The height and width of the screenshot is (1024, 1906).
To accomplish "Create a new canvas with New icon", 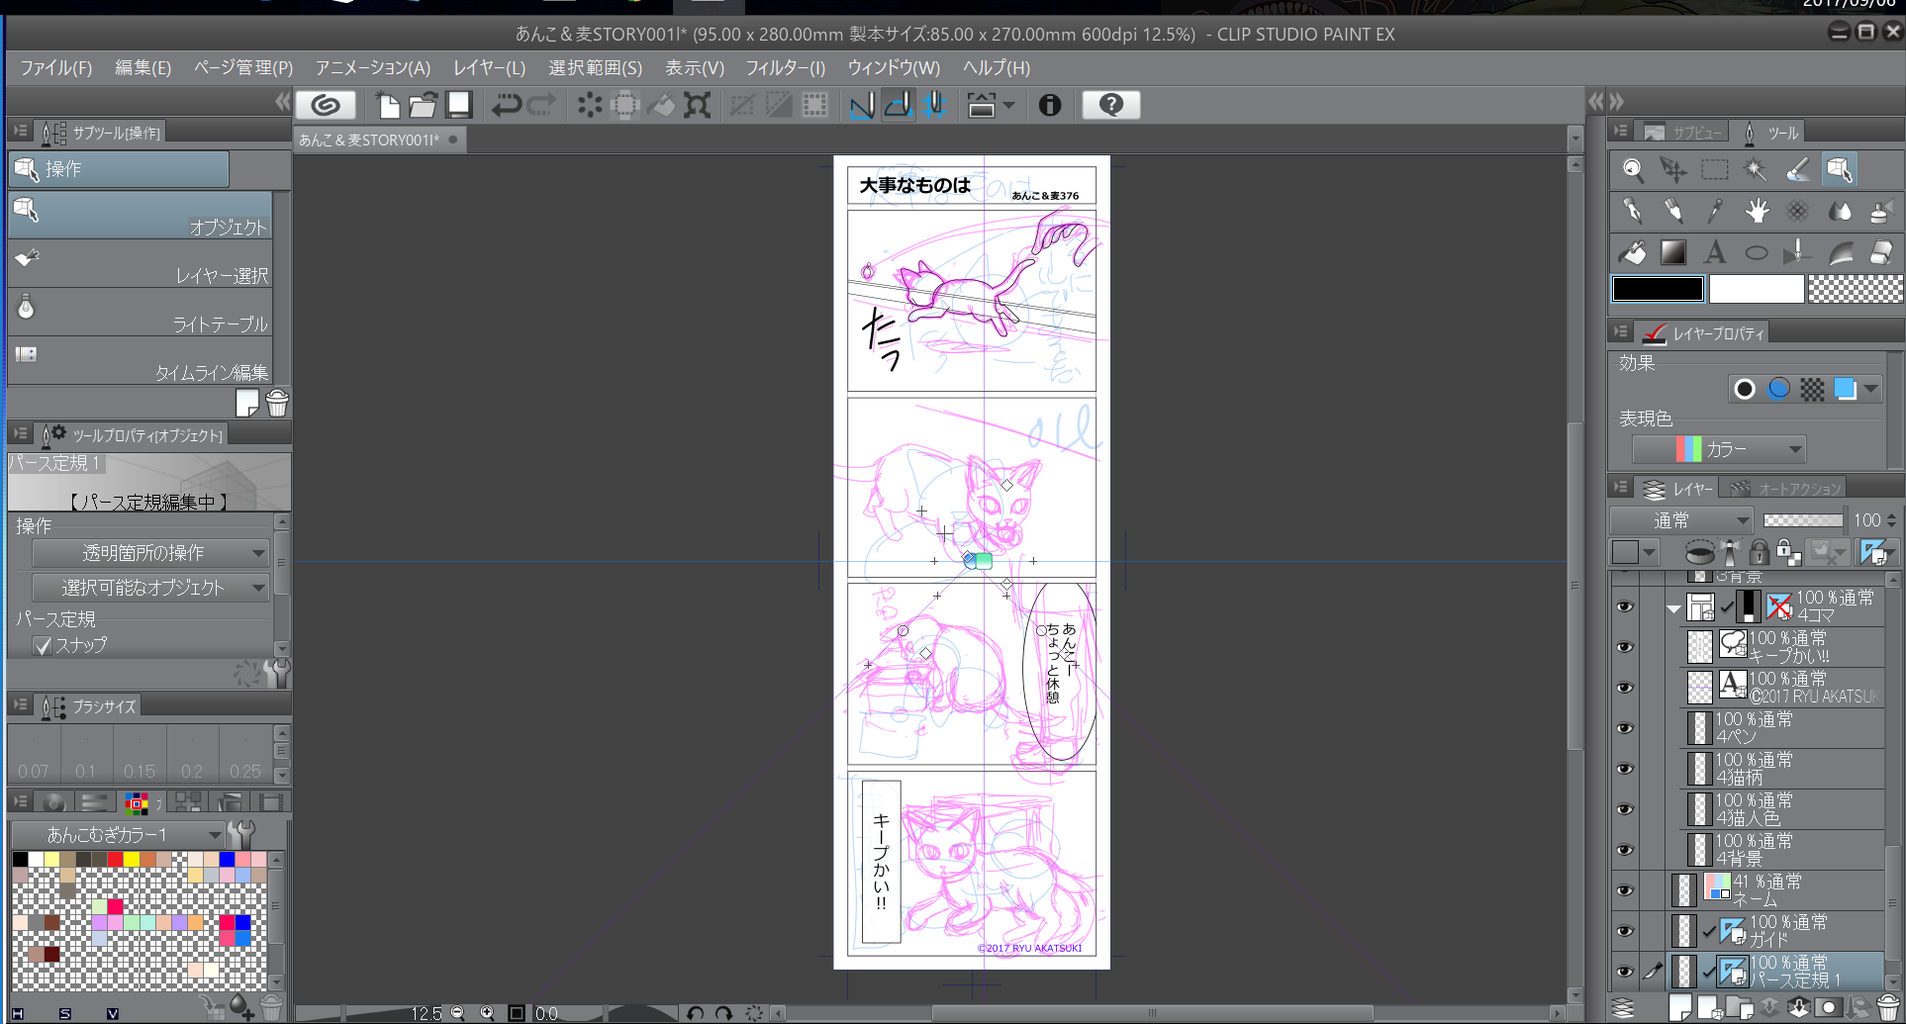I will point(387,105).
